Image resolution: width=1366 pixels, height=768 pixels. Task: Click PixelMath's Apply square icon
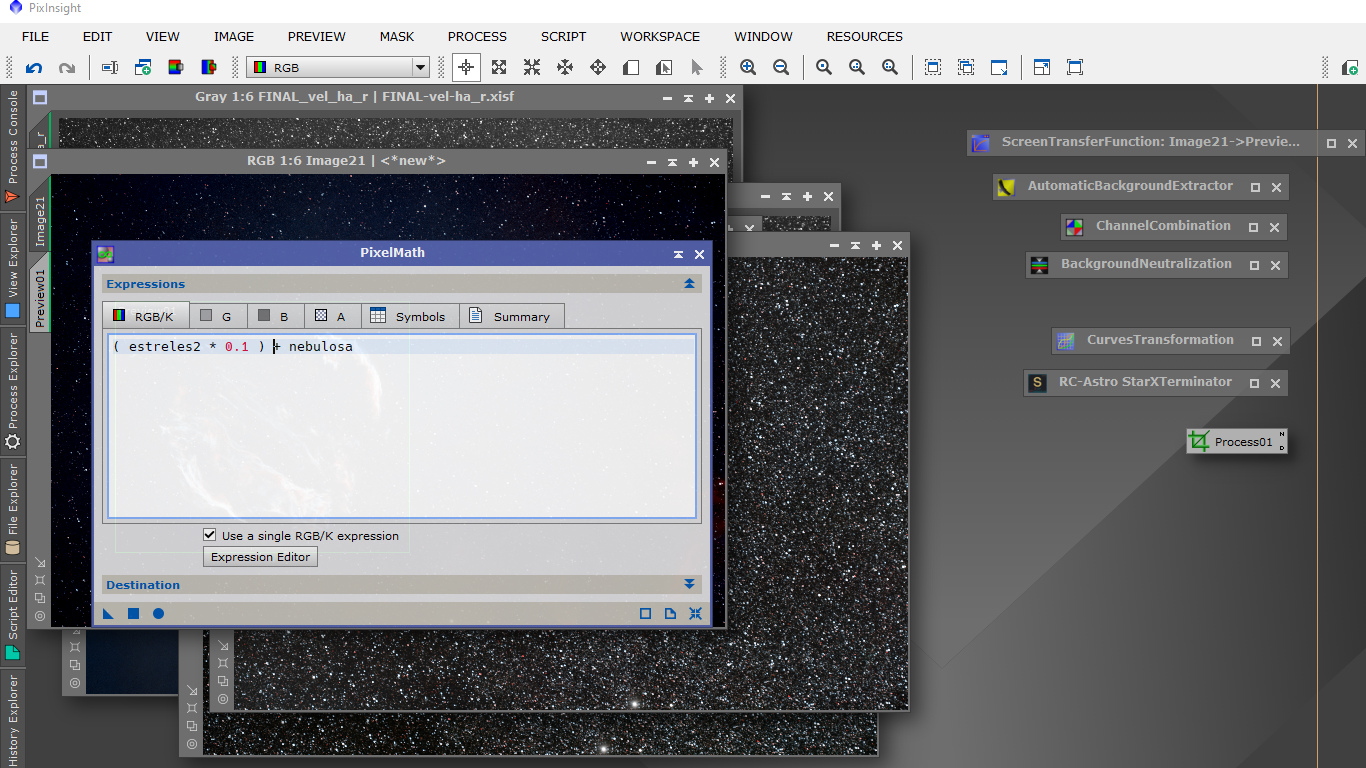[x=133, y=613]
